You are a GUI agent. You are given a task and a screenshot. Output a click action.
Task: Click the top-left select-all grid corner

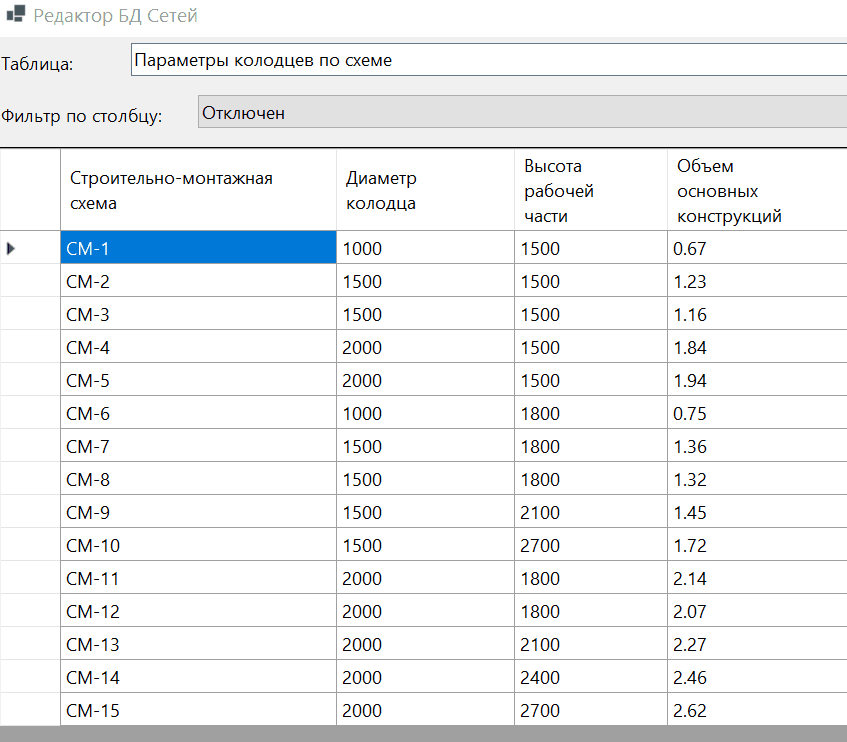tap(30, 190)
